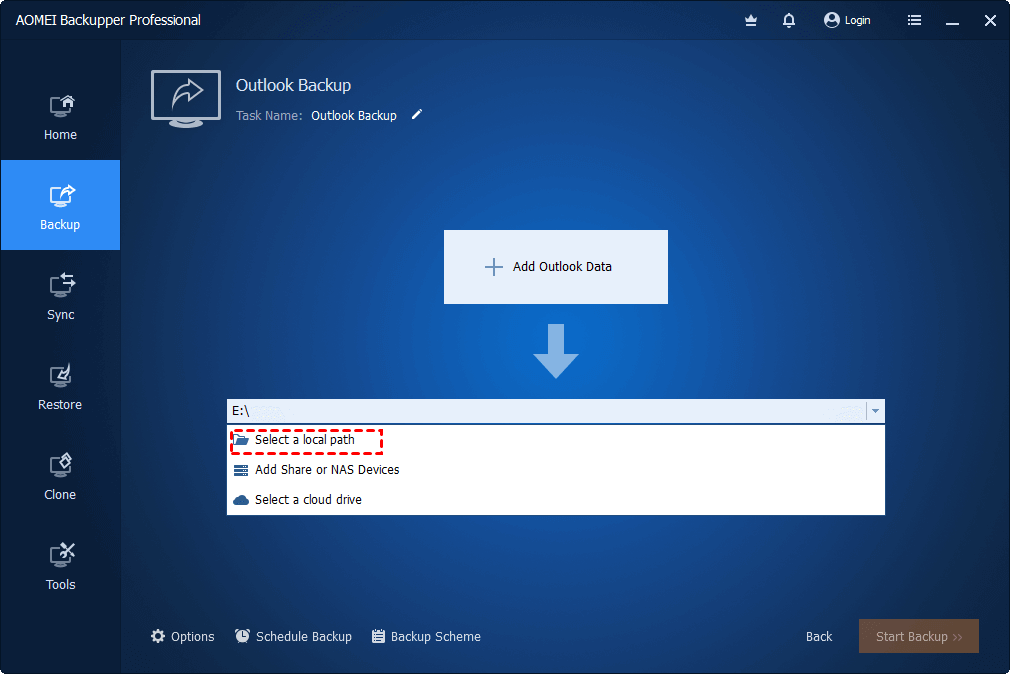The image size is (1010, 674).
Task: Click the Outlook Backup monitor icon
Action: [x=186, y=98]
